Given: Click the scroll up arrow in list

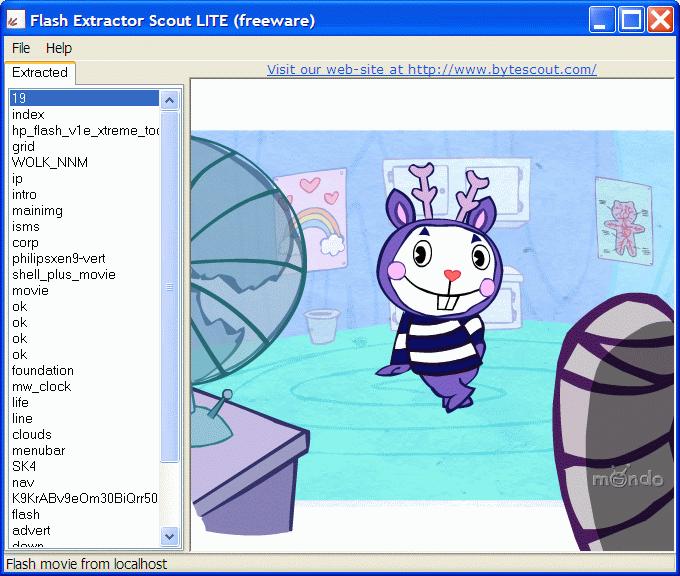Looking at the screenshot, I should pos(170,101).
